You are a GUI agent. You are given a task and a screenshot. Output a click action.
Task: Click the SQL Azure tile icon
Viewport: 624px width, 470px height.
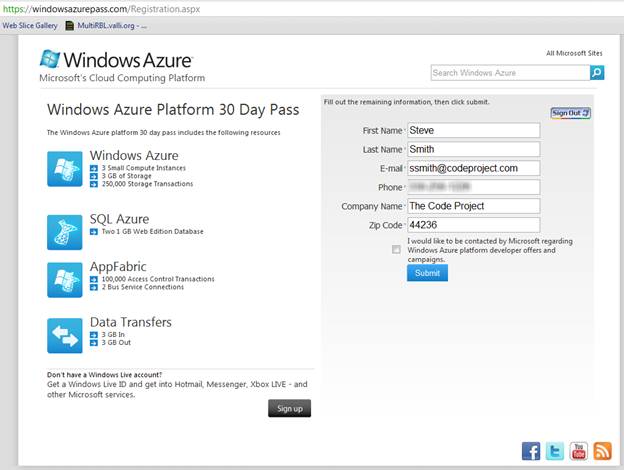coord(65,232)
